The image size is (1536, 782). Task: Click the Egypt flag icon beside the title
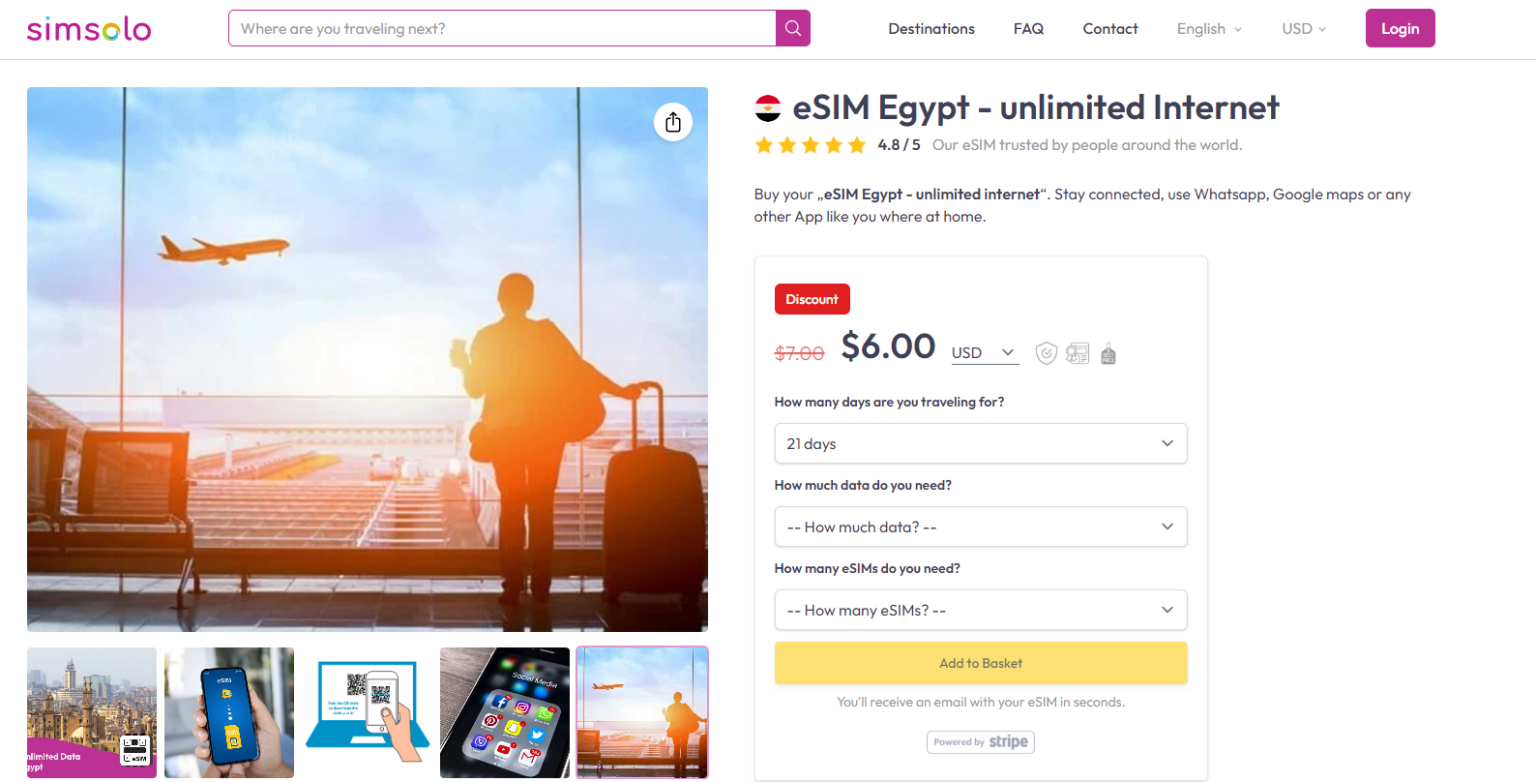(767, 107)
